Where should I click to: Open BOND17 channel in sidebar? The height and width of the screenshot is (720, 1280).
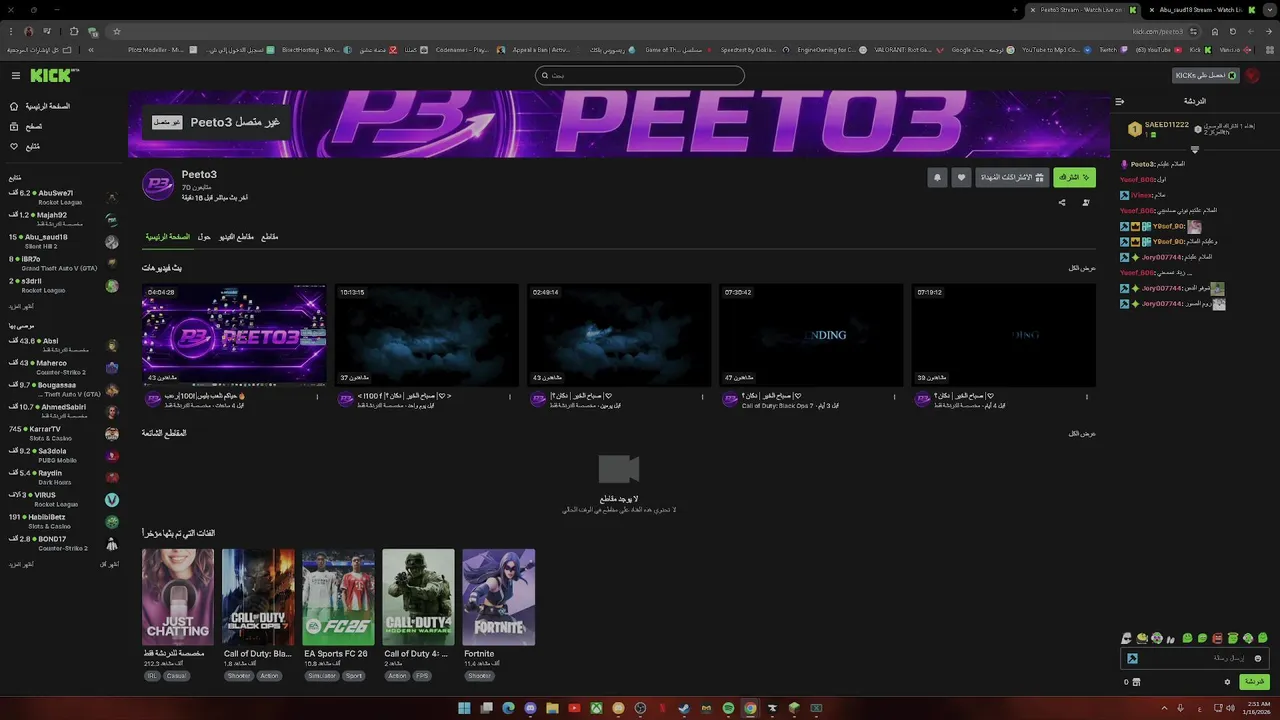(x=63, y=543)
